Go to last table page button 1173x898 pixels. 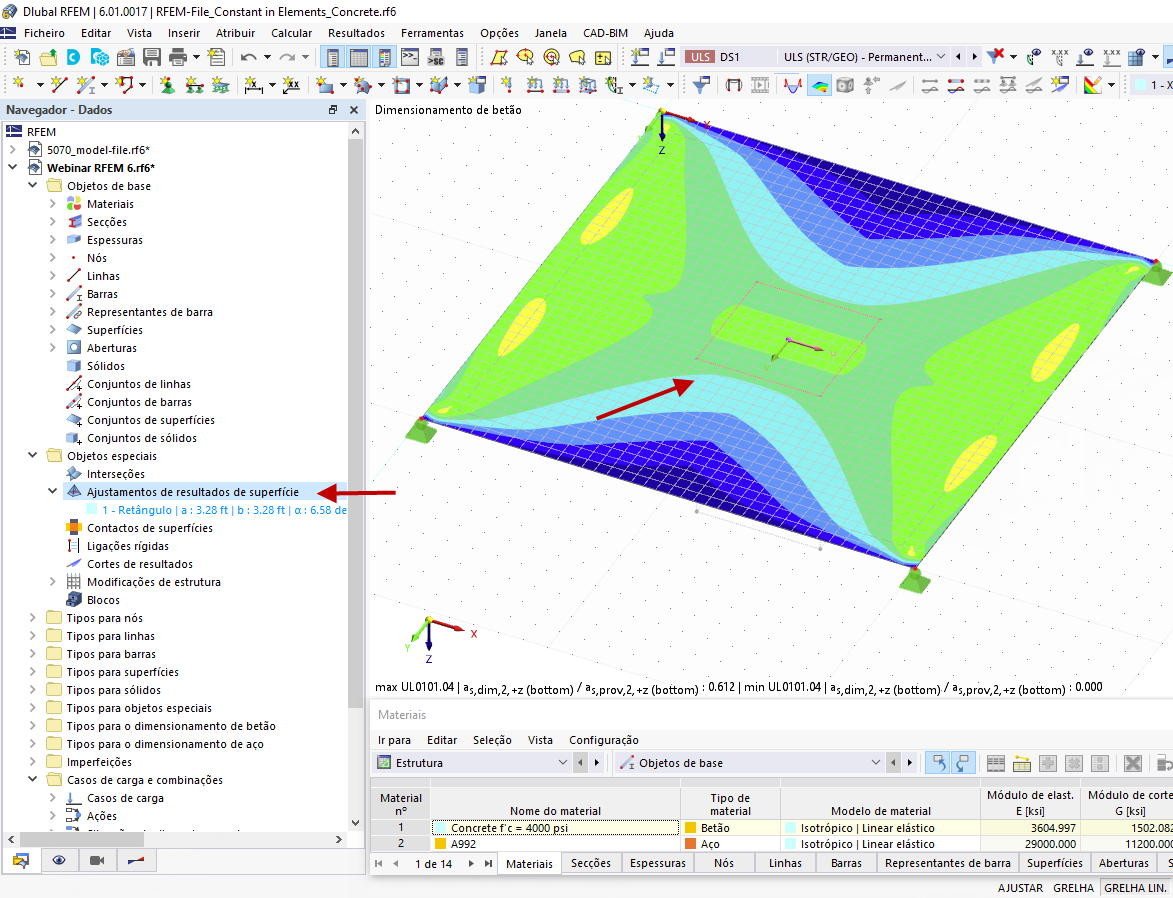click(x=488, y=864)
